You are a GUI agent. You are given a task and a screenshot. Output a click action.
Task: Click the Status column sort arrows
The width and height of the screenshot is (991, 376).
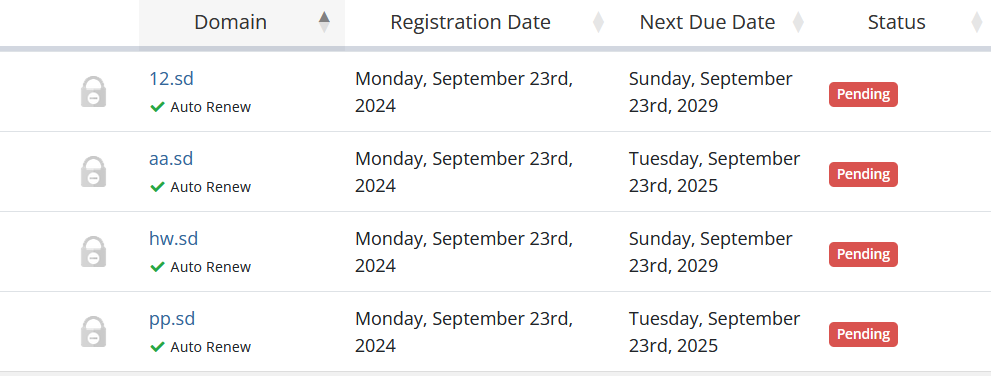coord(976,22)
